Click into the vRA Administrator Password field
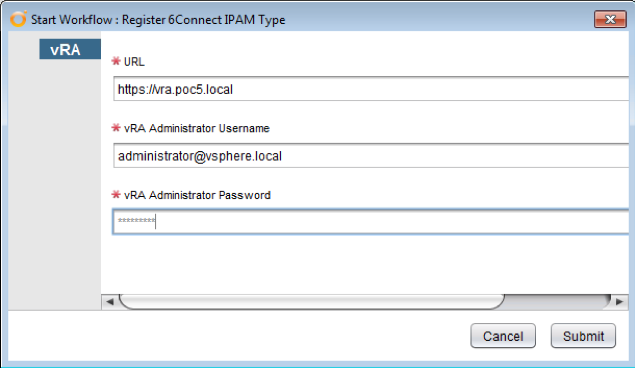 coord(371,221)
